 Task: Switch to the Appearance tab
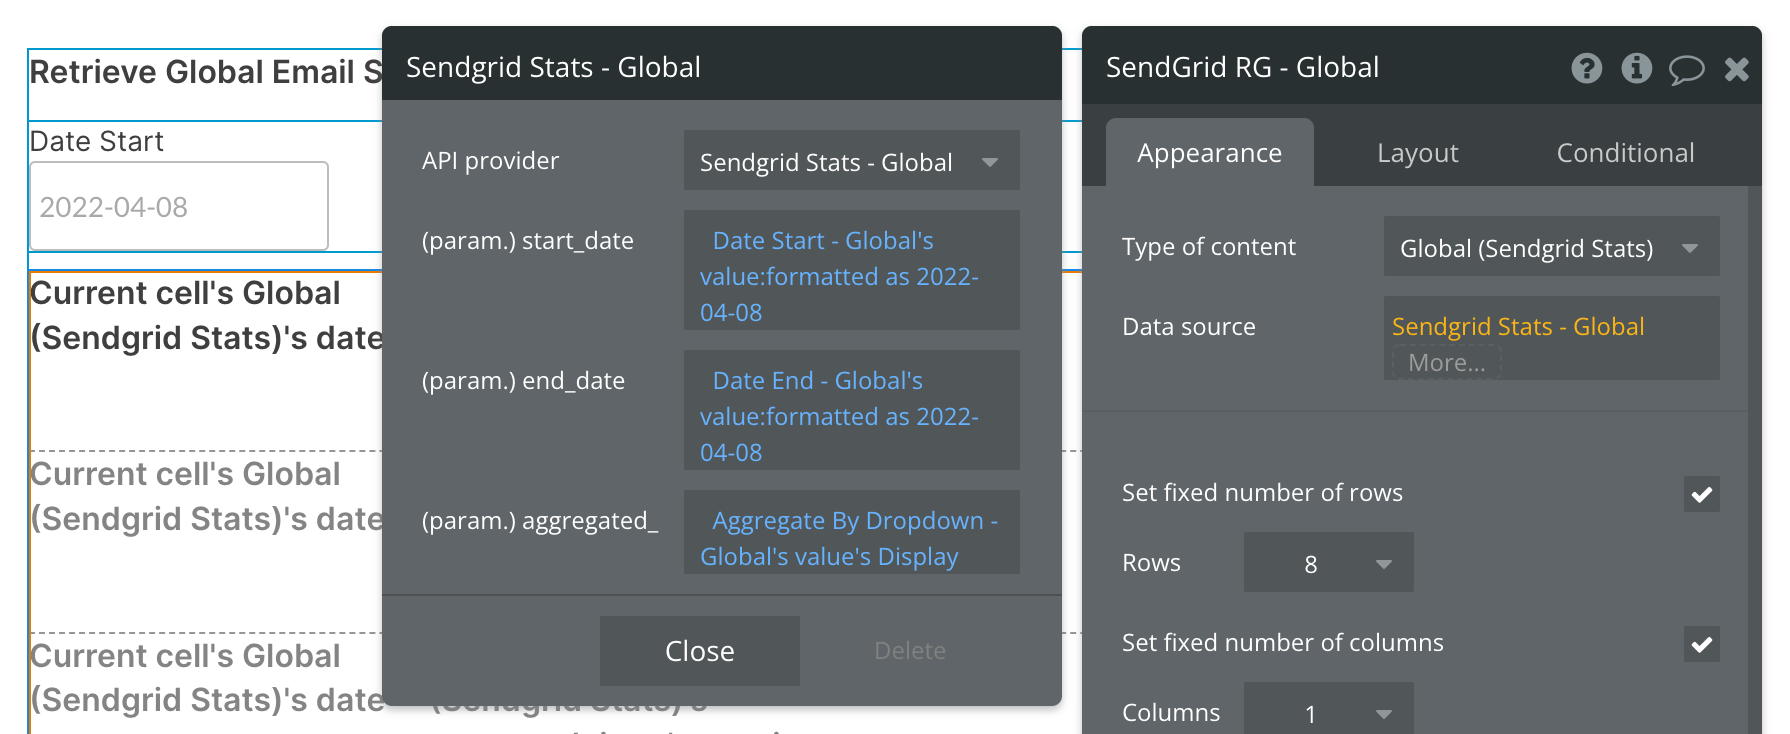(x=1210, y=153)
